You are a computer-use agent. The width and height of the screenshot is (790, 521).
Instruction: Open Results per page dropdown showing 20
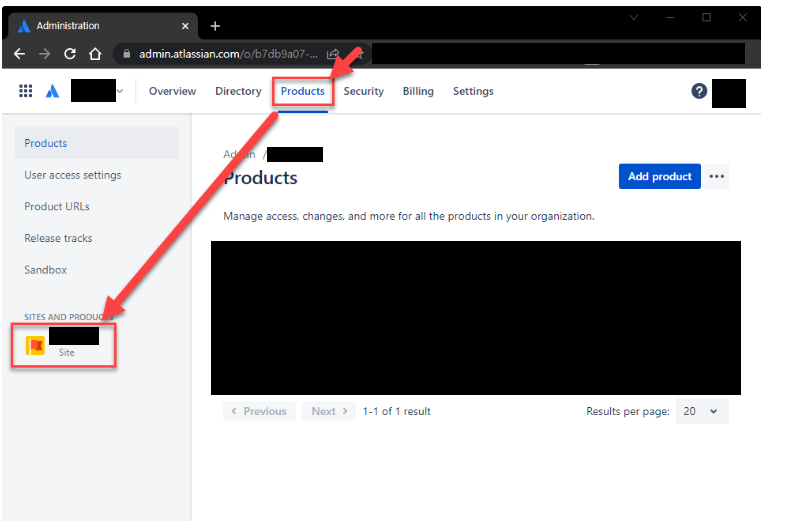(702, 411)
